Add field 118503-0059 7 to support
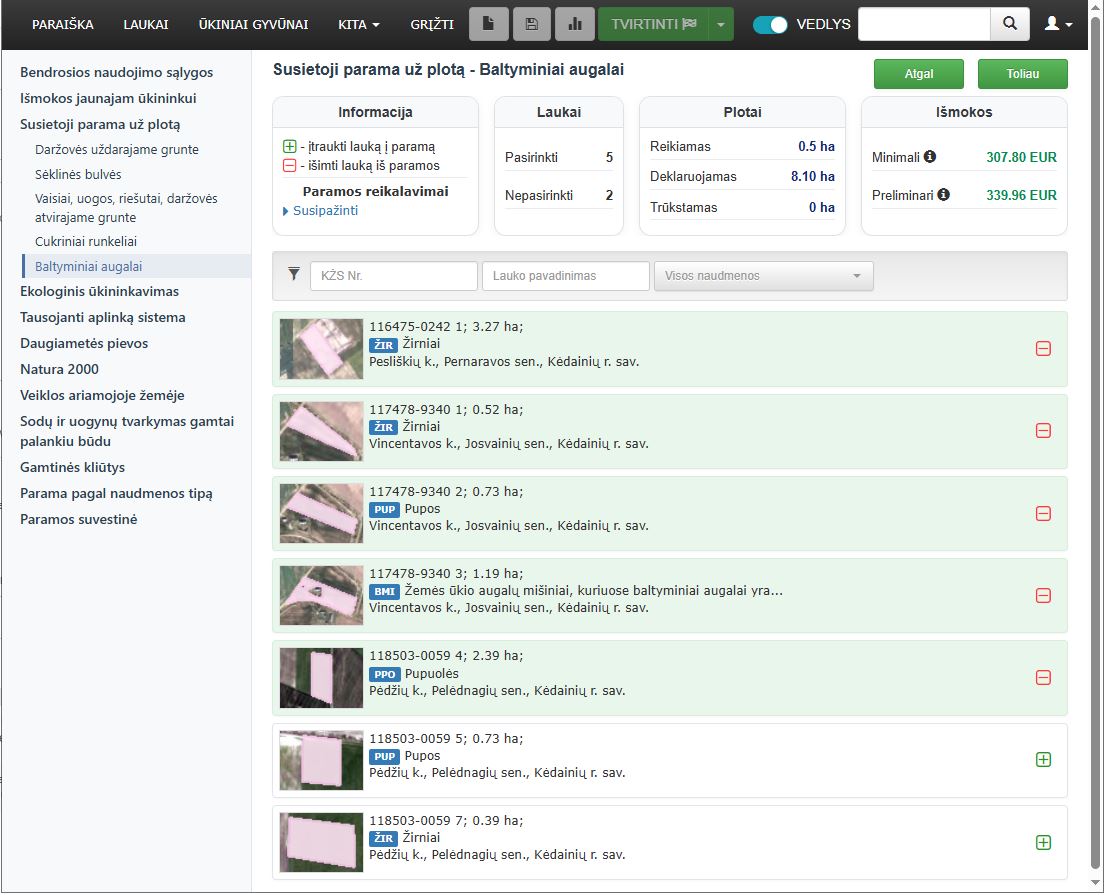This screenshot has width=1104, height=895. [x=1043, y=842]
